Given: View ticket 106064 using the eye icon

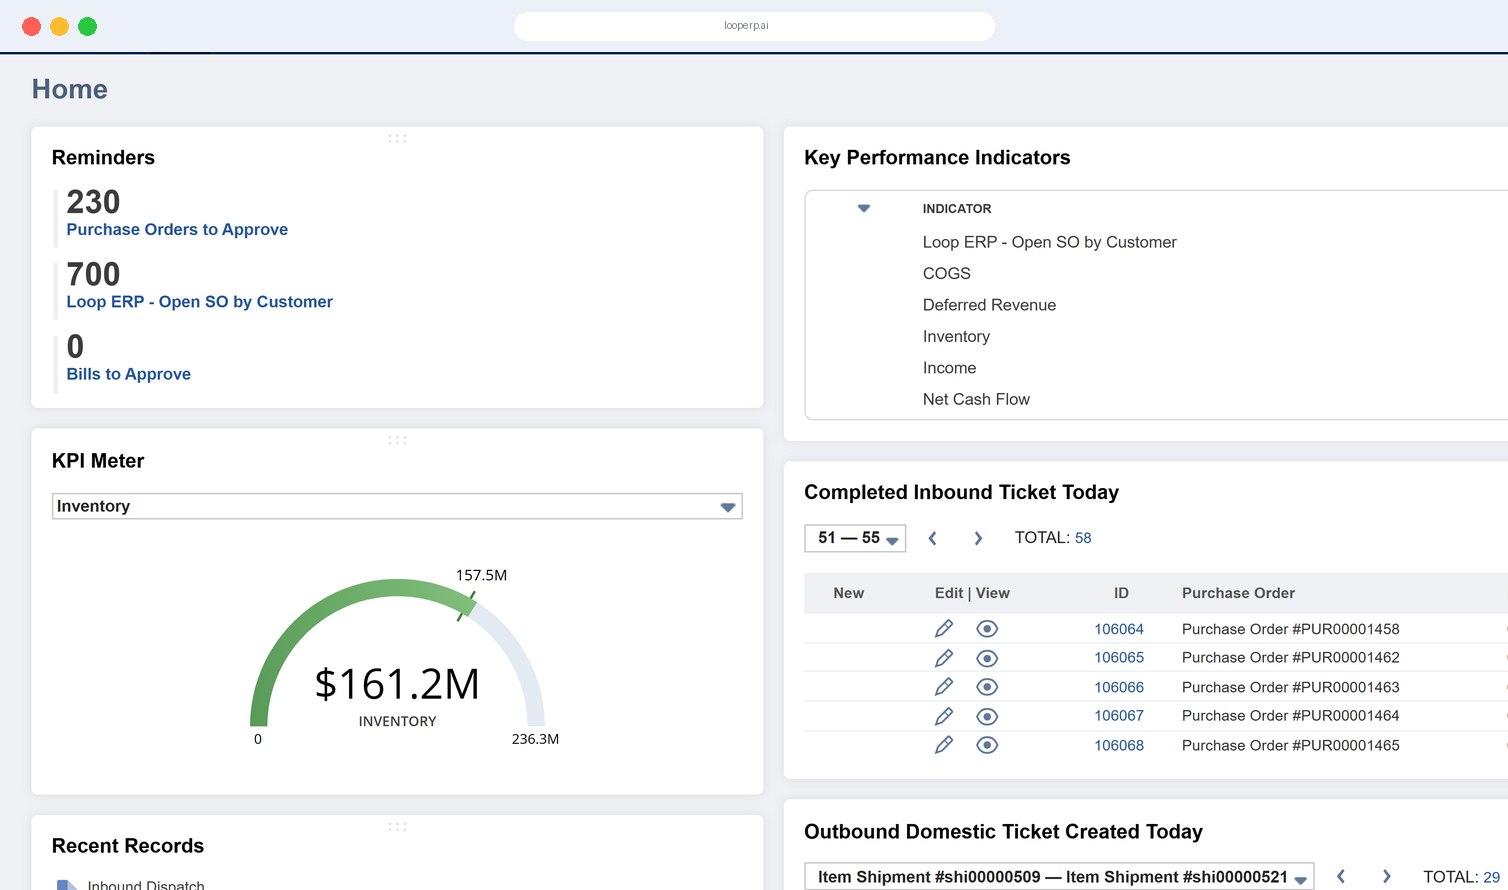Looking at the screenshot, I should [987, 629].
